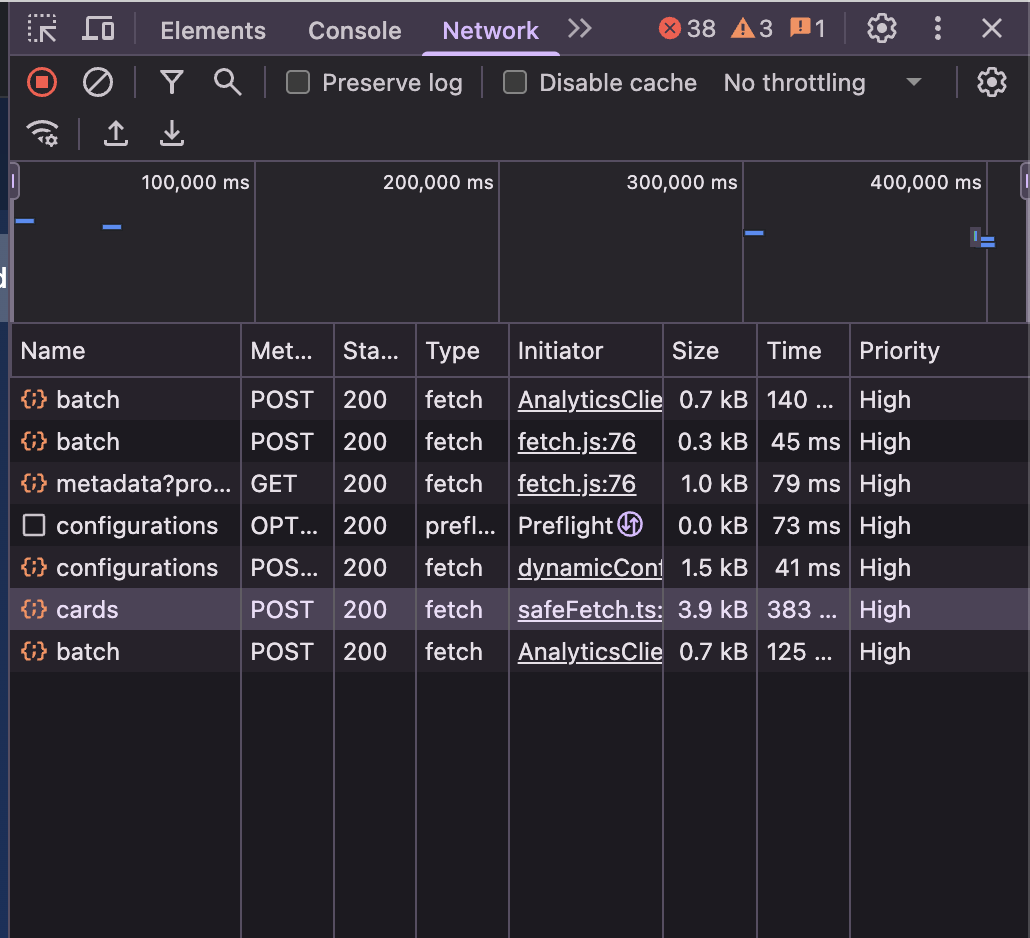
Task: Sort requests by Method column
Action: pos(288,351)
